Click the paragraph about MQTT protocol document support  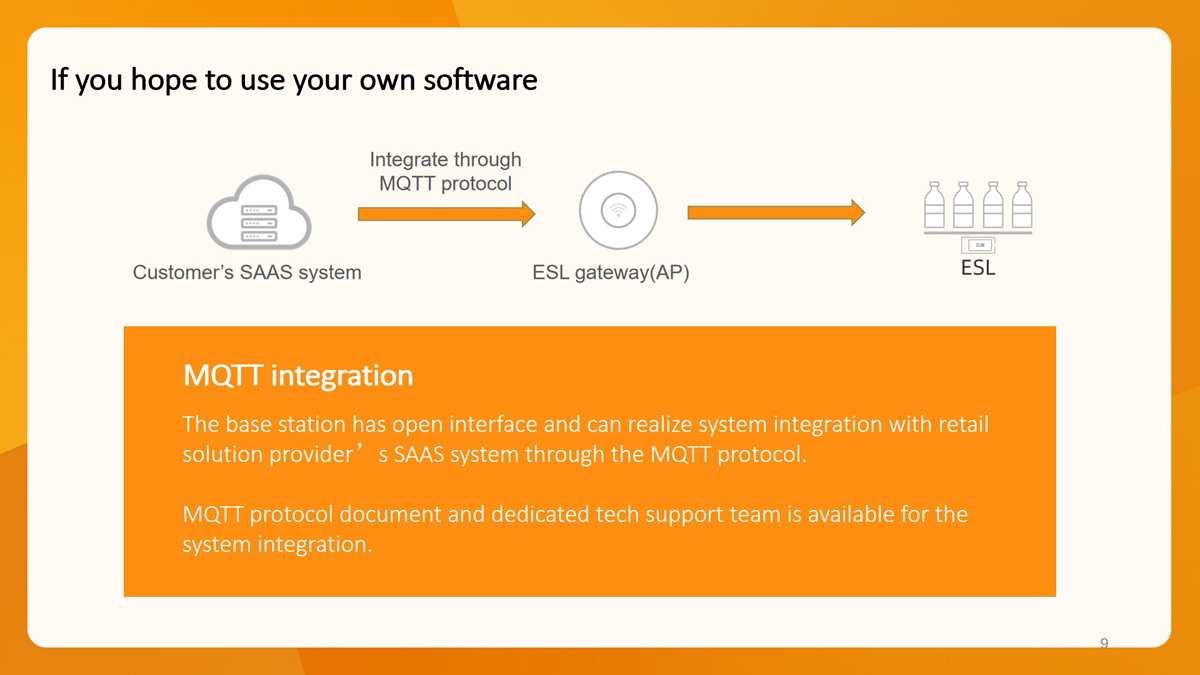pyautogui.click(x=575, y=529)
